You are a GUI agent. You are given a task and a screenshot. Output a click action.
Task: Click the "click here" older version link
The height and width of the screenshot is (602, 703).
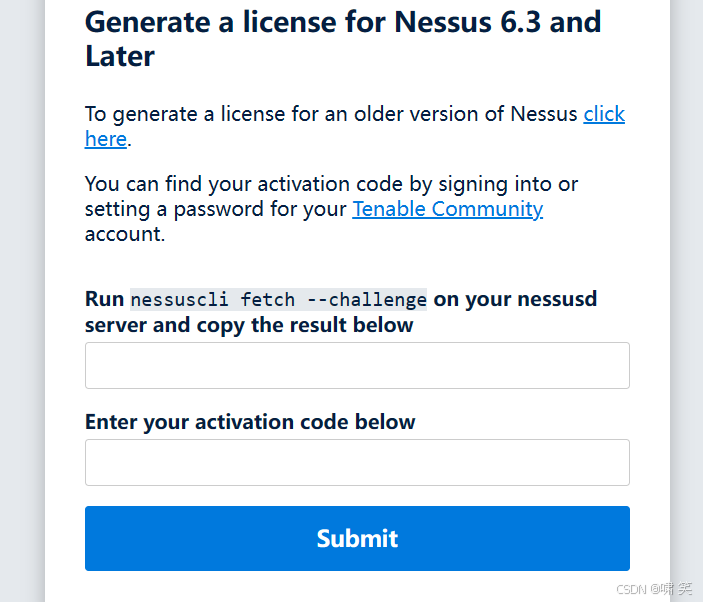pos(603,114)
